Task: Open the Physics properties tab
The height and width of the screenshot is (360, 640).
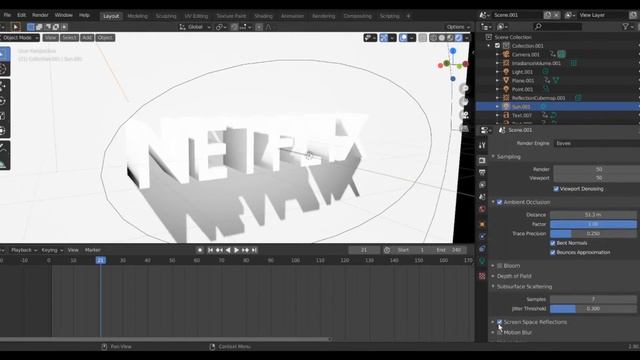Action: pos(482,236)
